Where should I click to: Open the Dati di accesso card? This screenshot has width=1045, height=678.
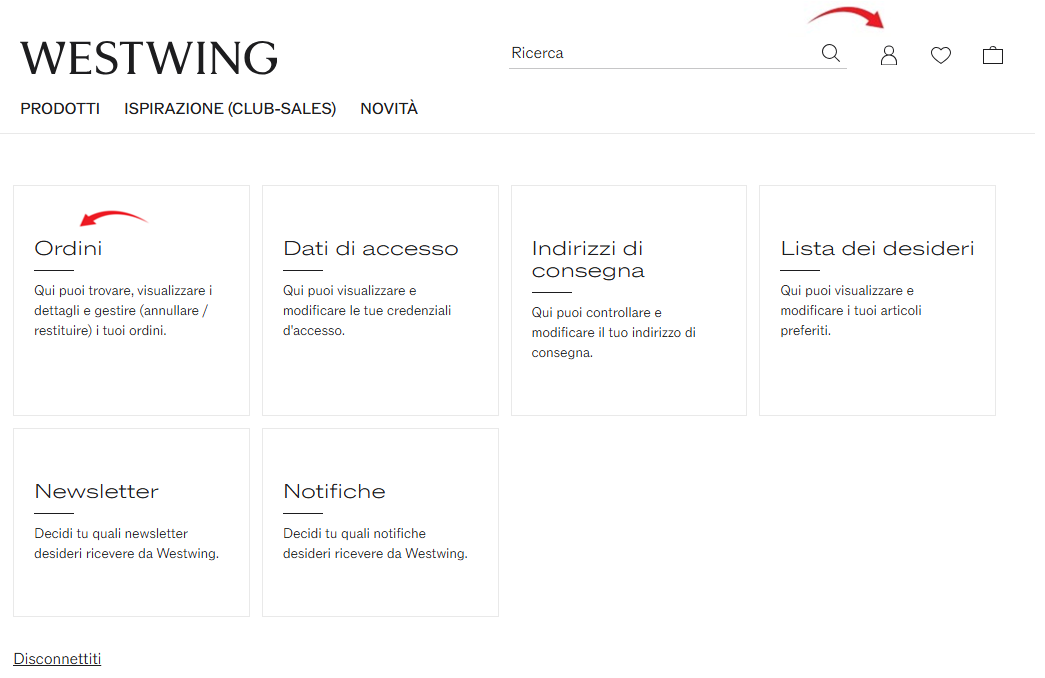coord(381,301)
